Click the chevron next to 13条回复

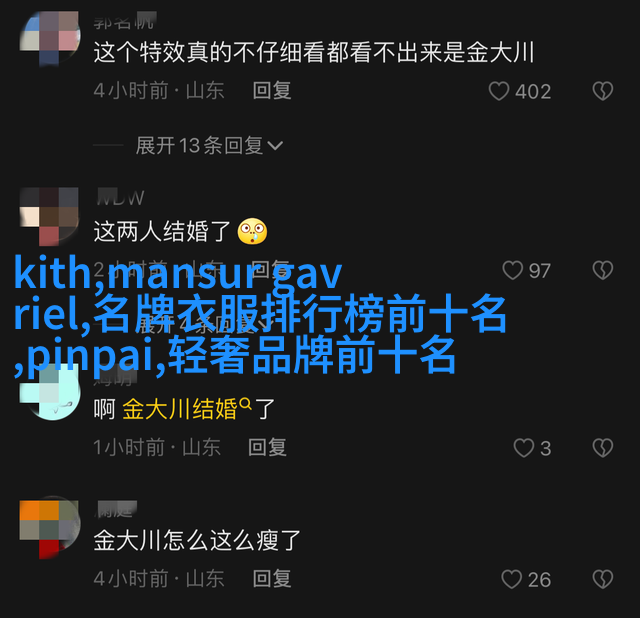tap(275, 146)
